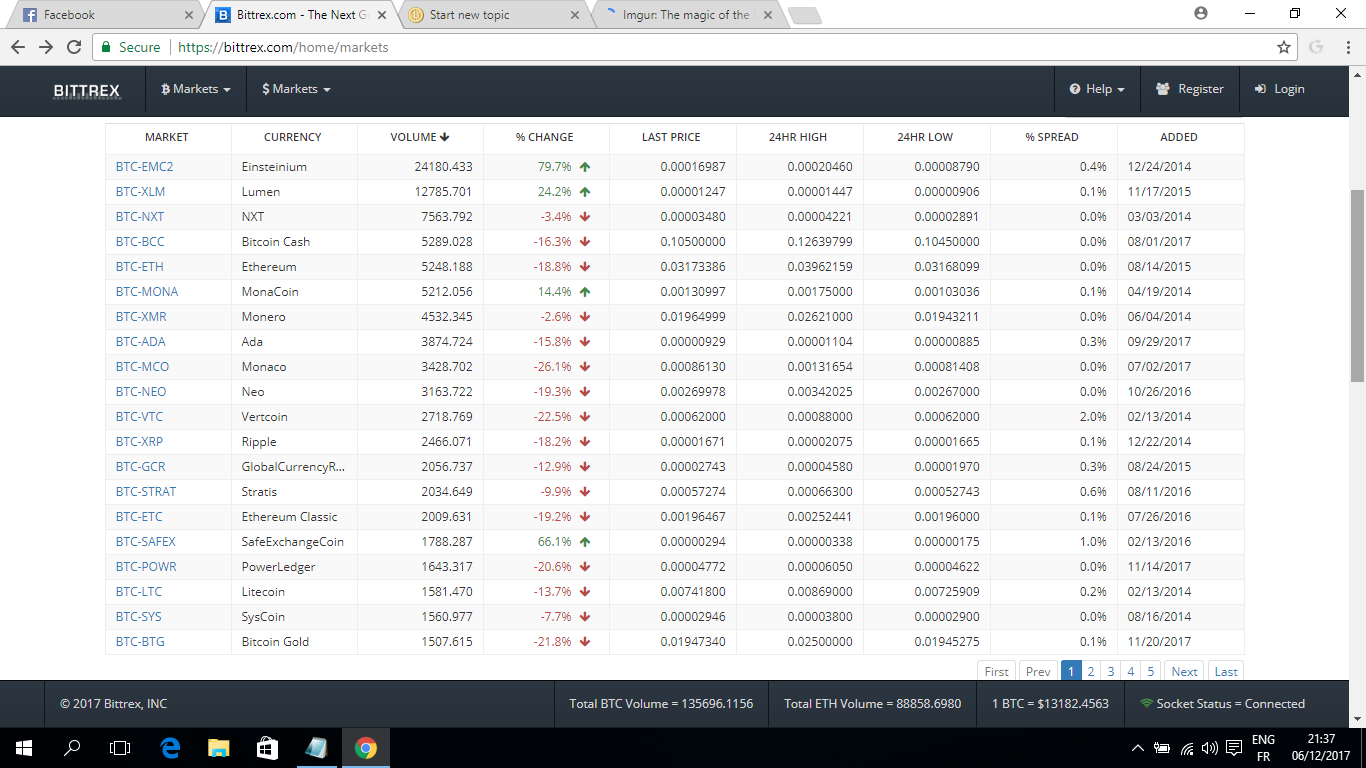The image size is (1366, 768).
Task: Bookmark page with the star icon
Action: pos(1284,47)
